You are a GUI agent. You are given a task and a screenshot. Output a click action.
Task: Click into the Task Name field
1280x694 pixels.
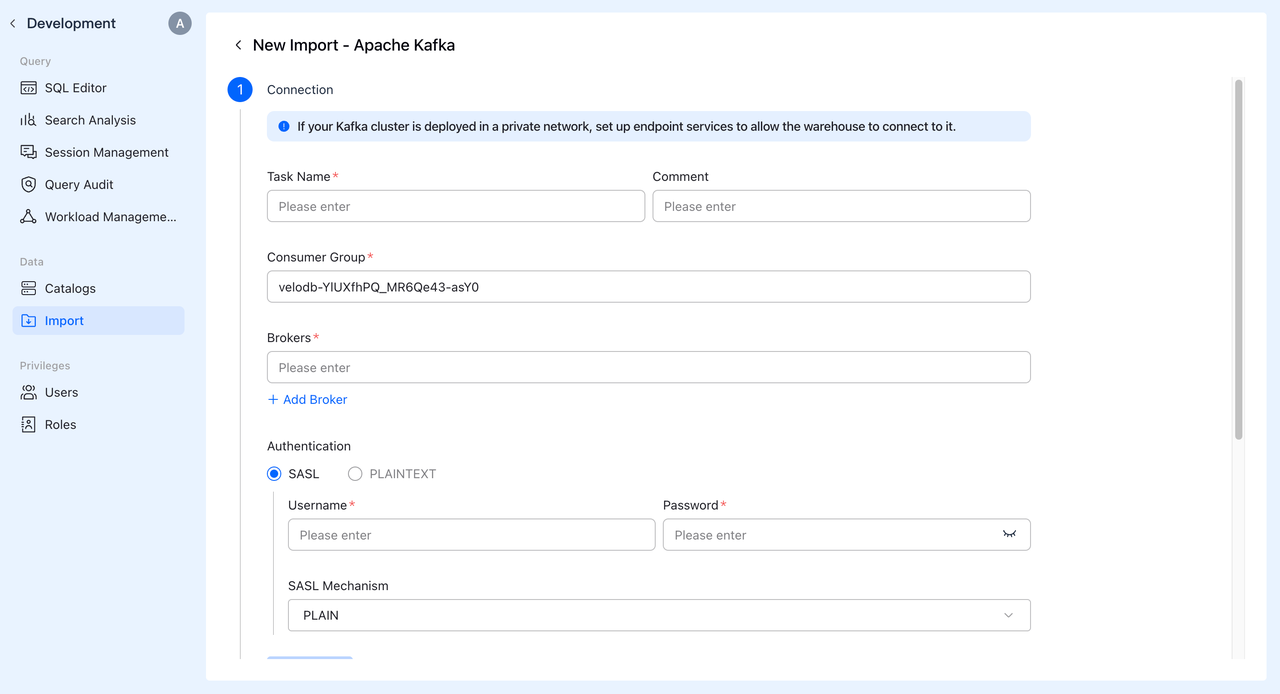(455, 206)
